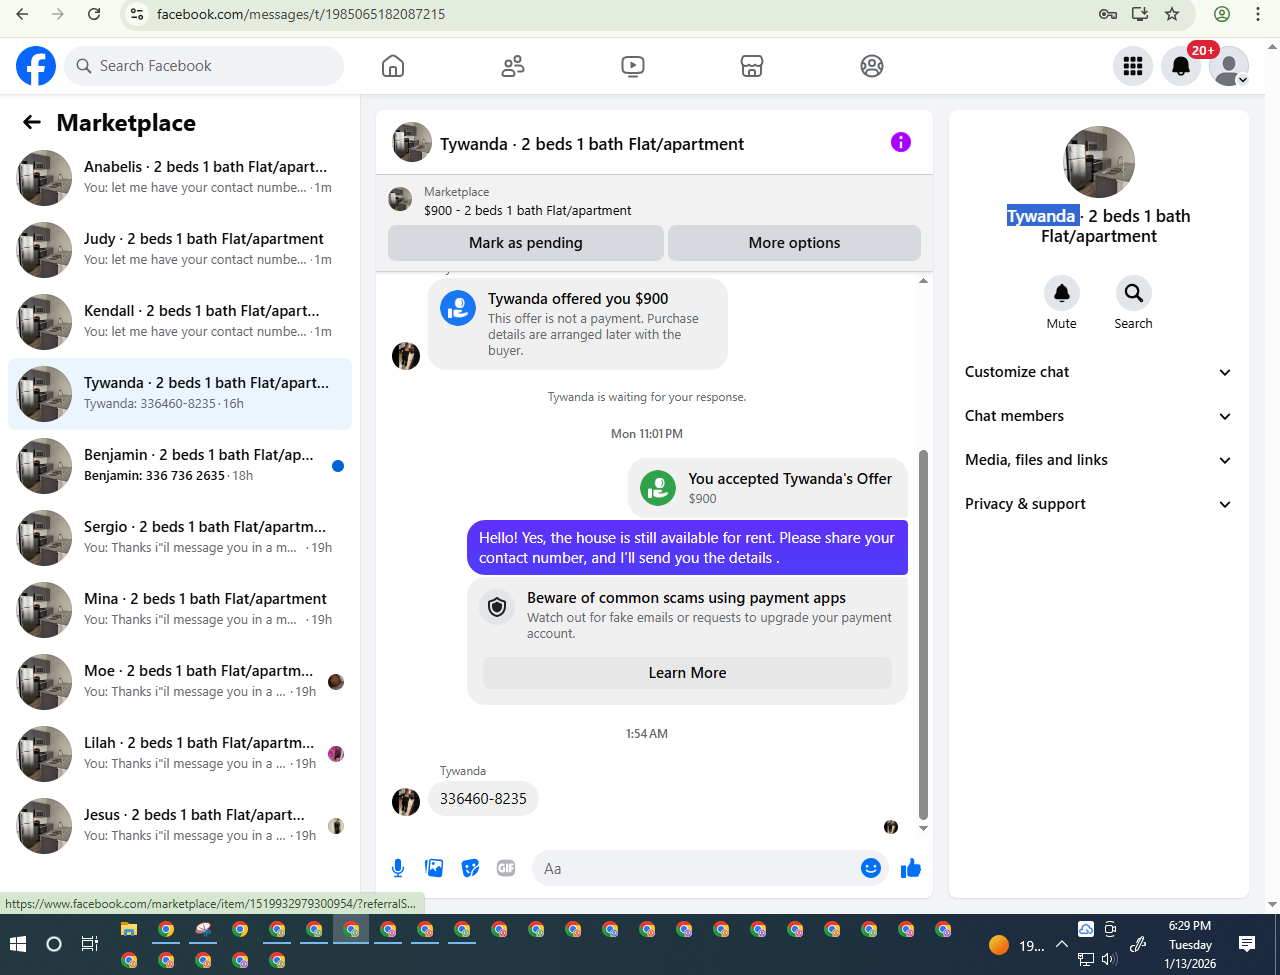
Task: Open the notifications bell with 20+ badge
Action: click(1181, 66)
